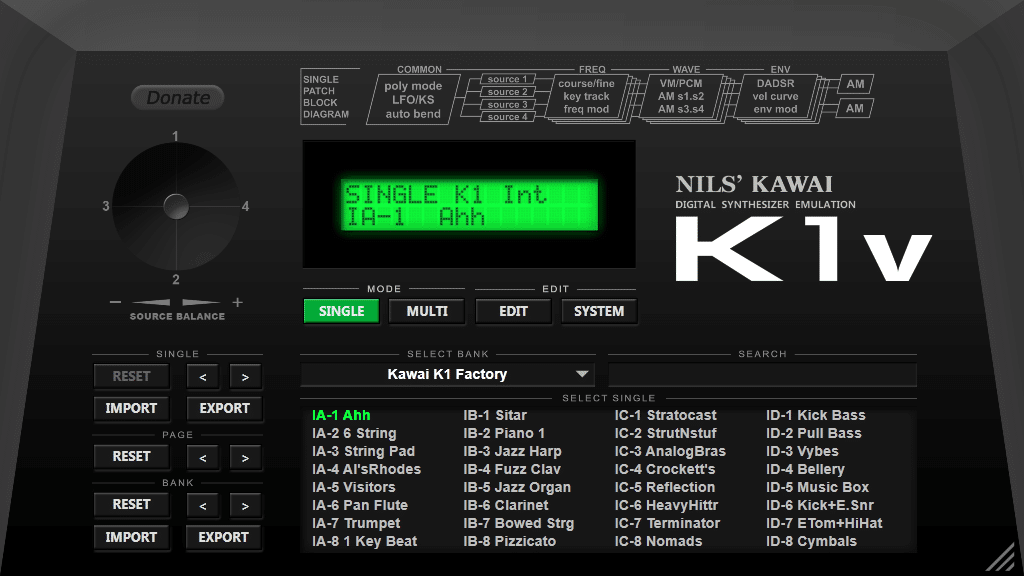Select patch IA-4 Al'sRhodes
Image resolution: width=1024 pixels, height=576 pixels.
[366, 469]
